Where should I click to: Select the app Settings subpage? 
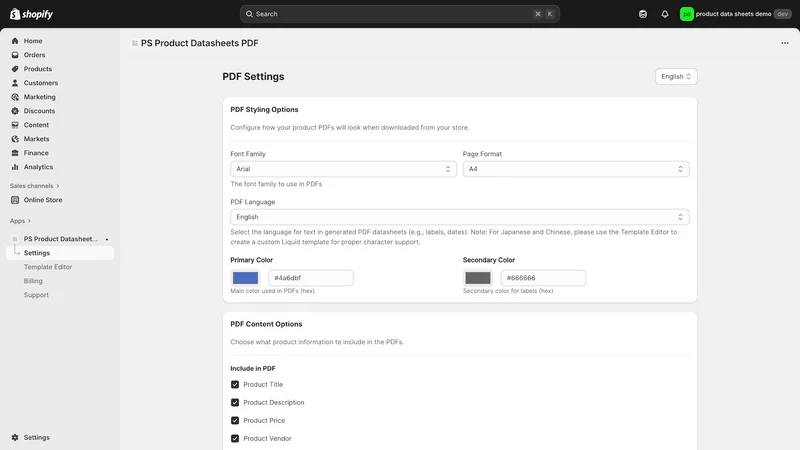[x=60, y=253]
